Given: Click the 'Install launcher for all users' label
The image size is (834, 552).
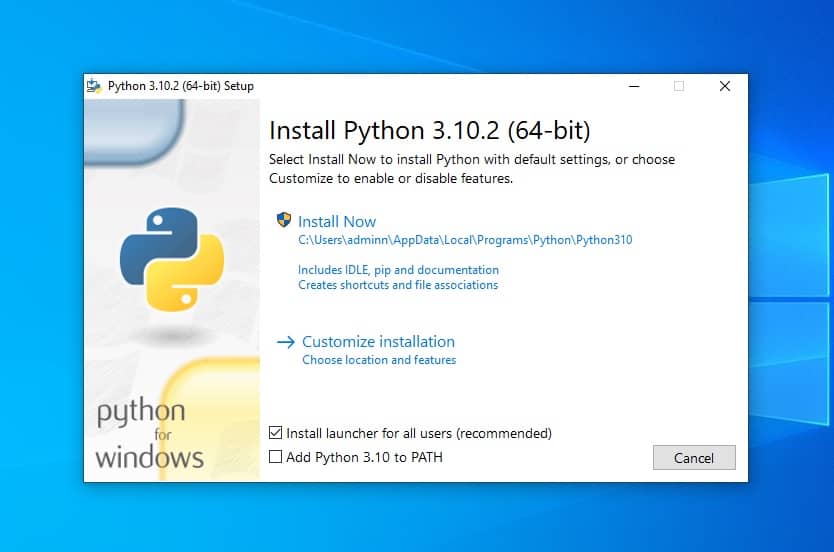Looking at the screenshot, I should [419, 433].
